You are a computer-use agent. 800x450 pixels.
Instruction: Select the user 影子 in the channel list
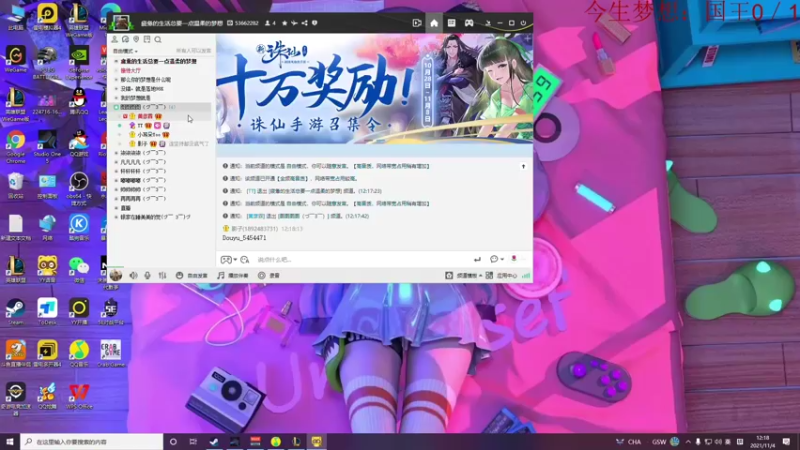(142, 144)
